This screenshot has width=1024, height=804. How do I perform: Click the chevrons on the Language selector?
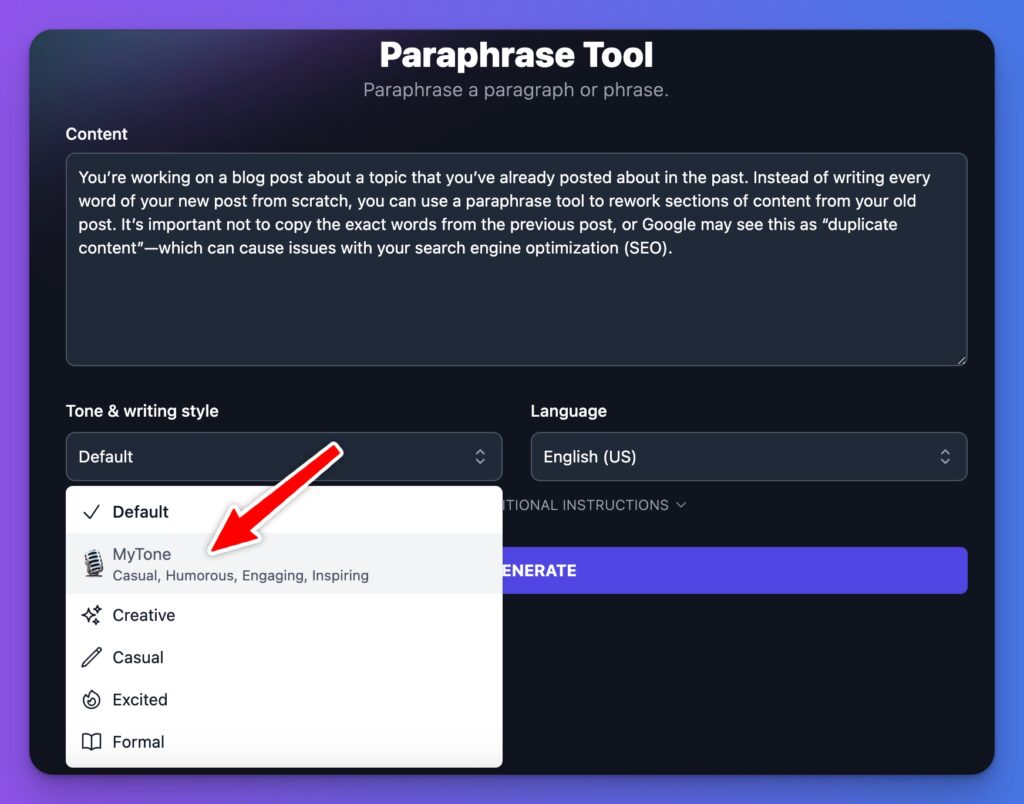pyautogui.click(x=944, y=456)
